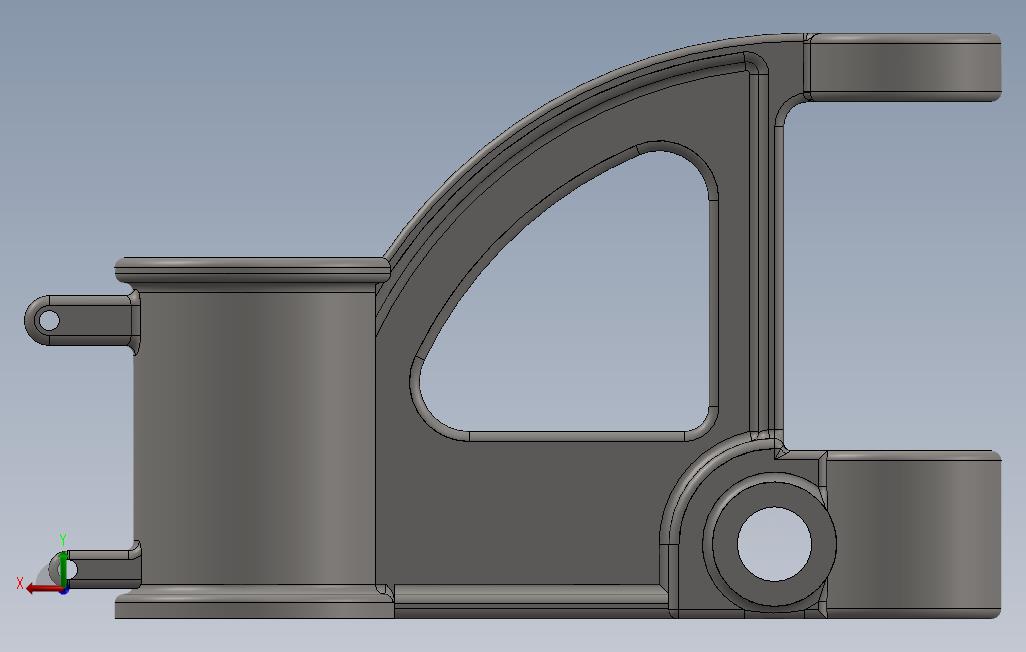Image resolution: width=1026 pixels, height=652 pixels.
Task: Select the upper right cylindrical arm face
Action: pos(905,68)
